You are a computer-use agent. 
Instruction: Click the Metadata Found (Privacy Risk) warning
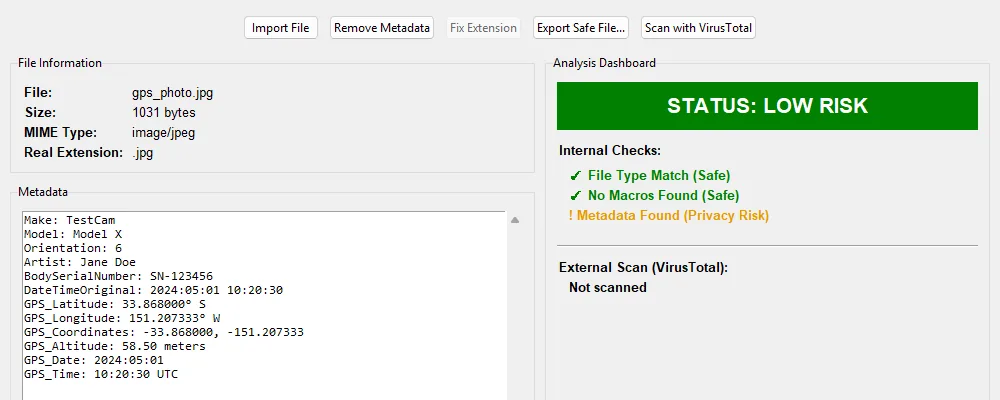tap(669, 216)
